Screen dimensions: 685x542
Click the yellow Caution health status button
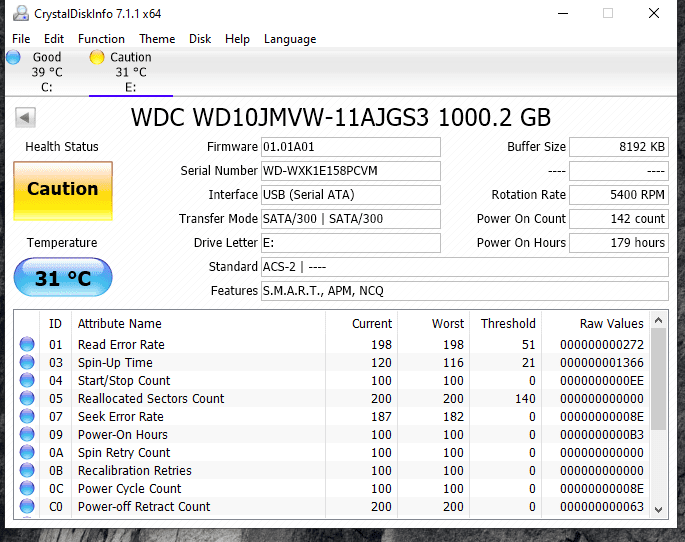tap(63, 191)
